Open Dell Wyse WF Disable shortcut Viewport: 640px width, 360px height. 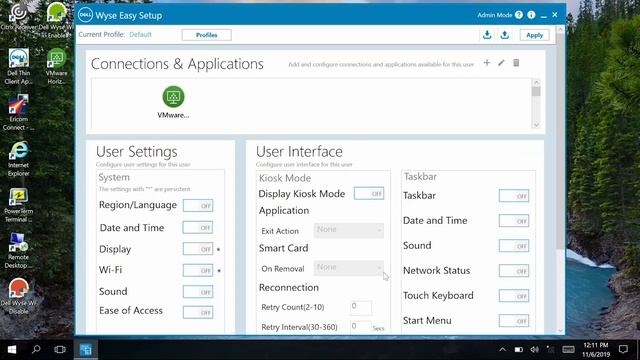point(18,296)
